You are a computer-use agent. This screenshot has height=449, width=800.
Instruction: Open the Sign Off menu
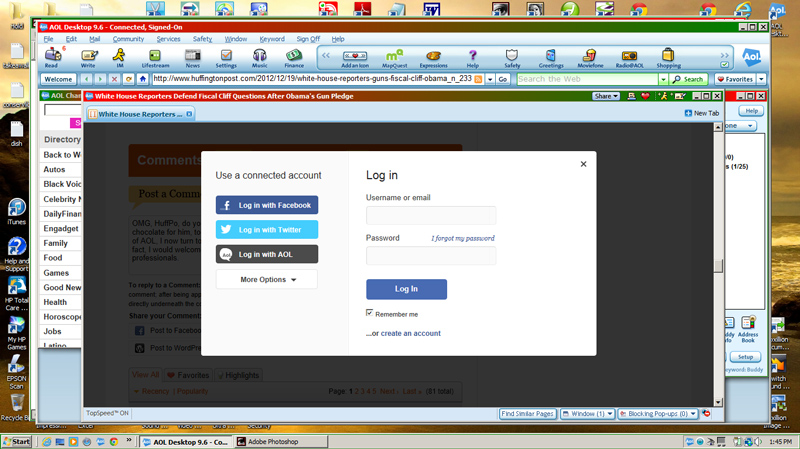point(308,39)
